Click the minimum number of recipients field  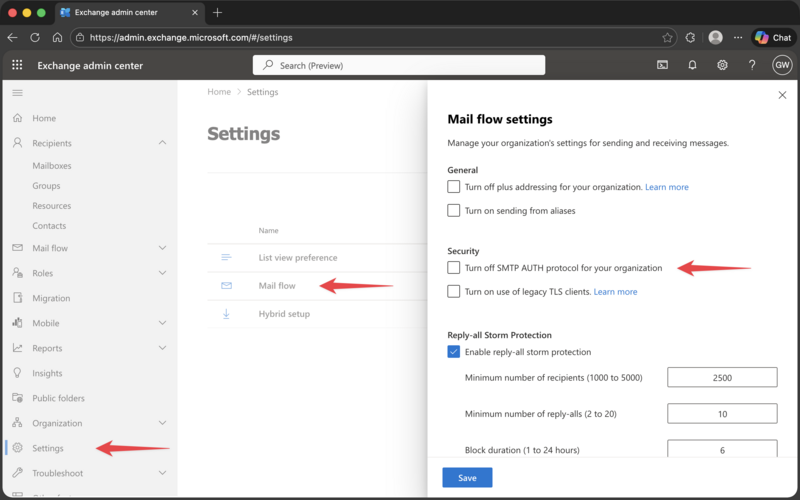point(722,377)
